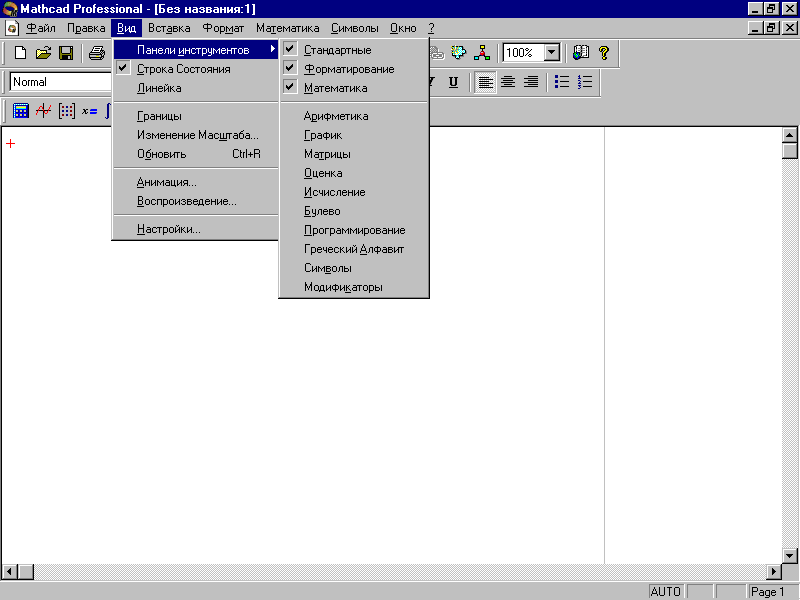This screenshot has width=800, height=600.
Task: Show the Символы toolbar from the submenu
Action: (x=354, y=268)
